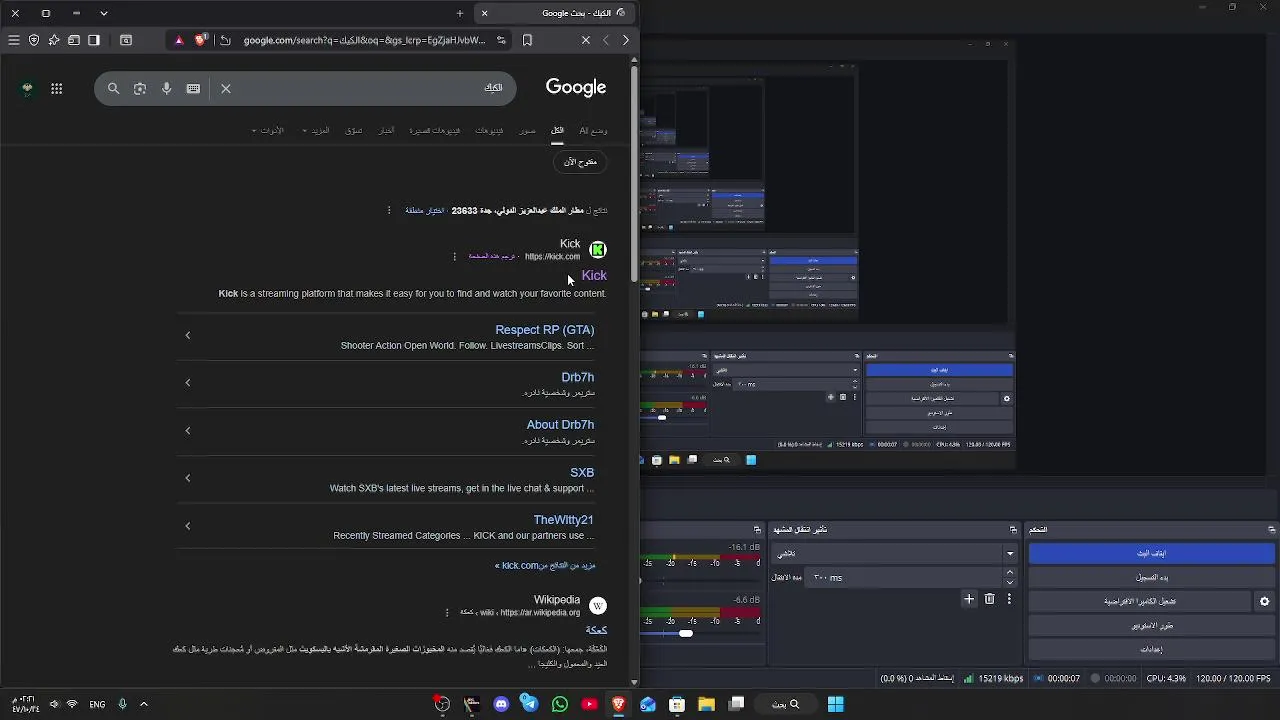1280x720 pixels.
Task: Open the OBS transition properties three-dot menu
Action: (x=1009, y=599)
